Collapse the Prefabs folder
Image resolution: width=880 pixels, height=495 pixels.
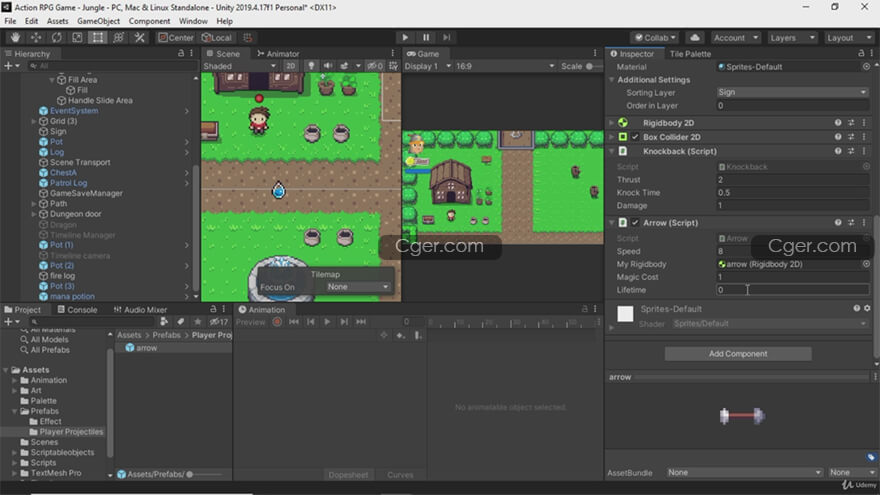pos(15,411)
